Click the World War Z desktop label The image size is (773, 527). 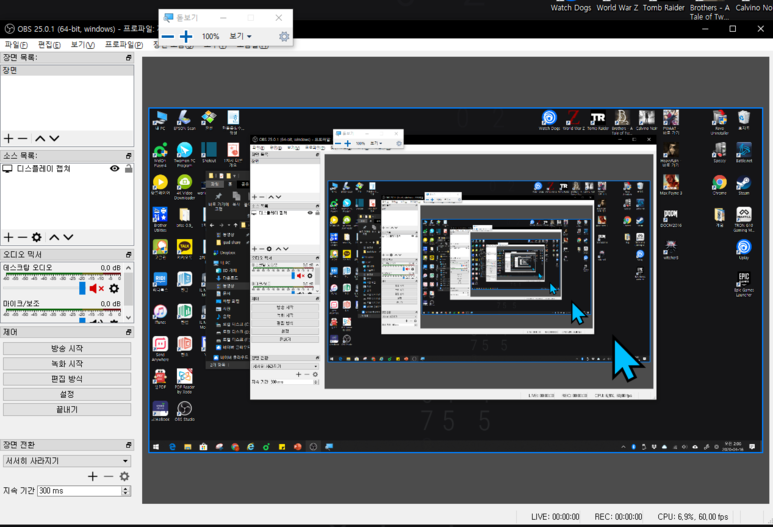tap(617, 7)
